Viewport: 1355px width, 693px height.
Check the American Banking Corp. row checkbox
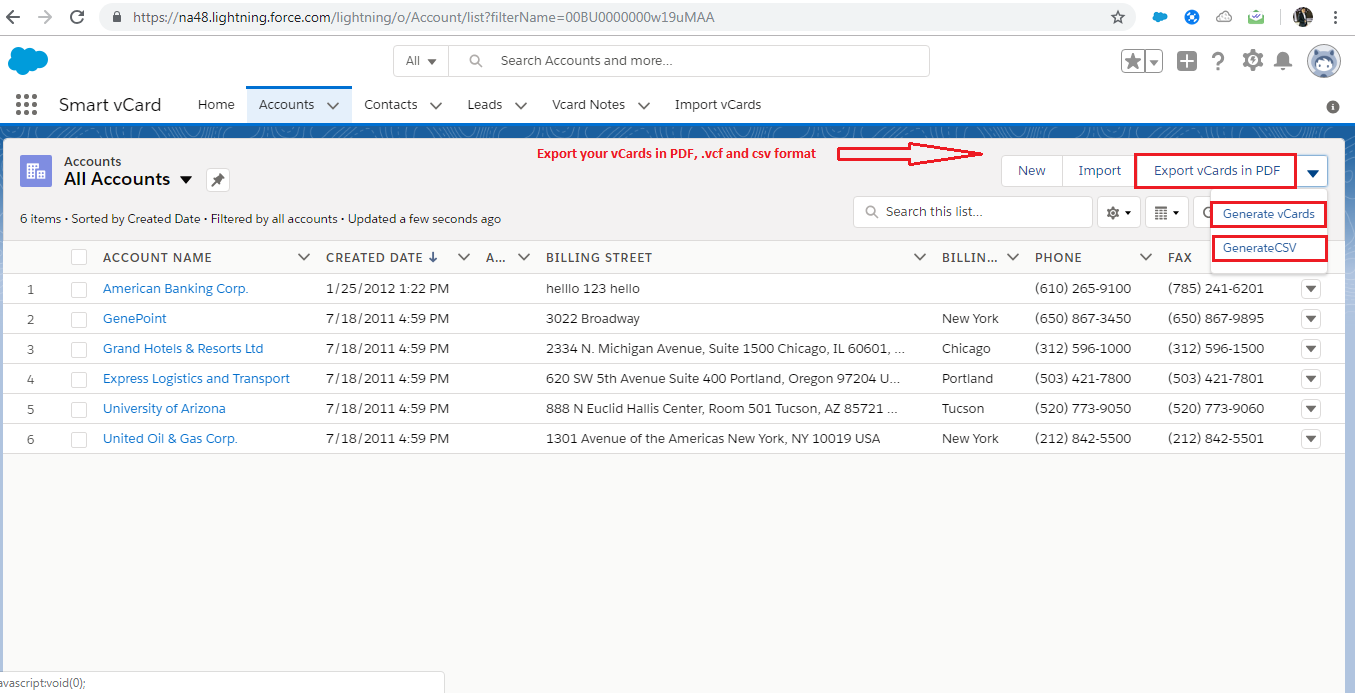79,289
